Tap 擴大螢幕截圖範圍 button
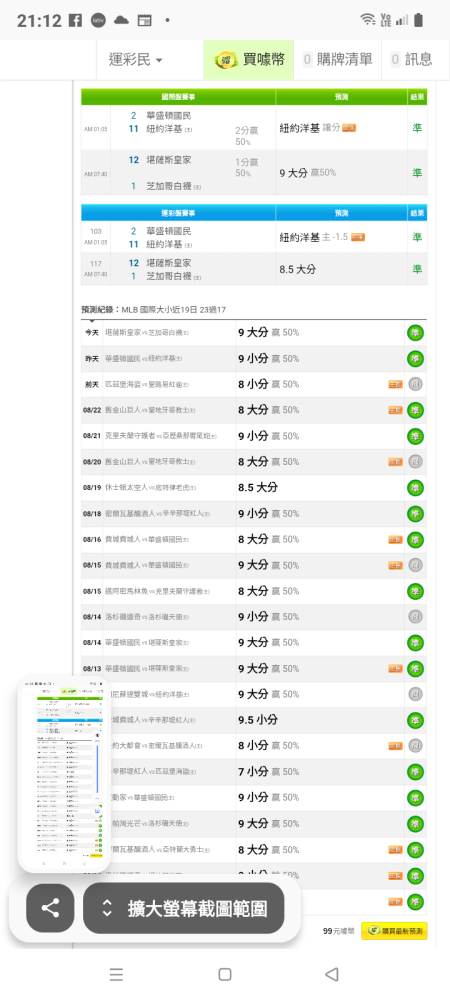 coord(184,908)
